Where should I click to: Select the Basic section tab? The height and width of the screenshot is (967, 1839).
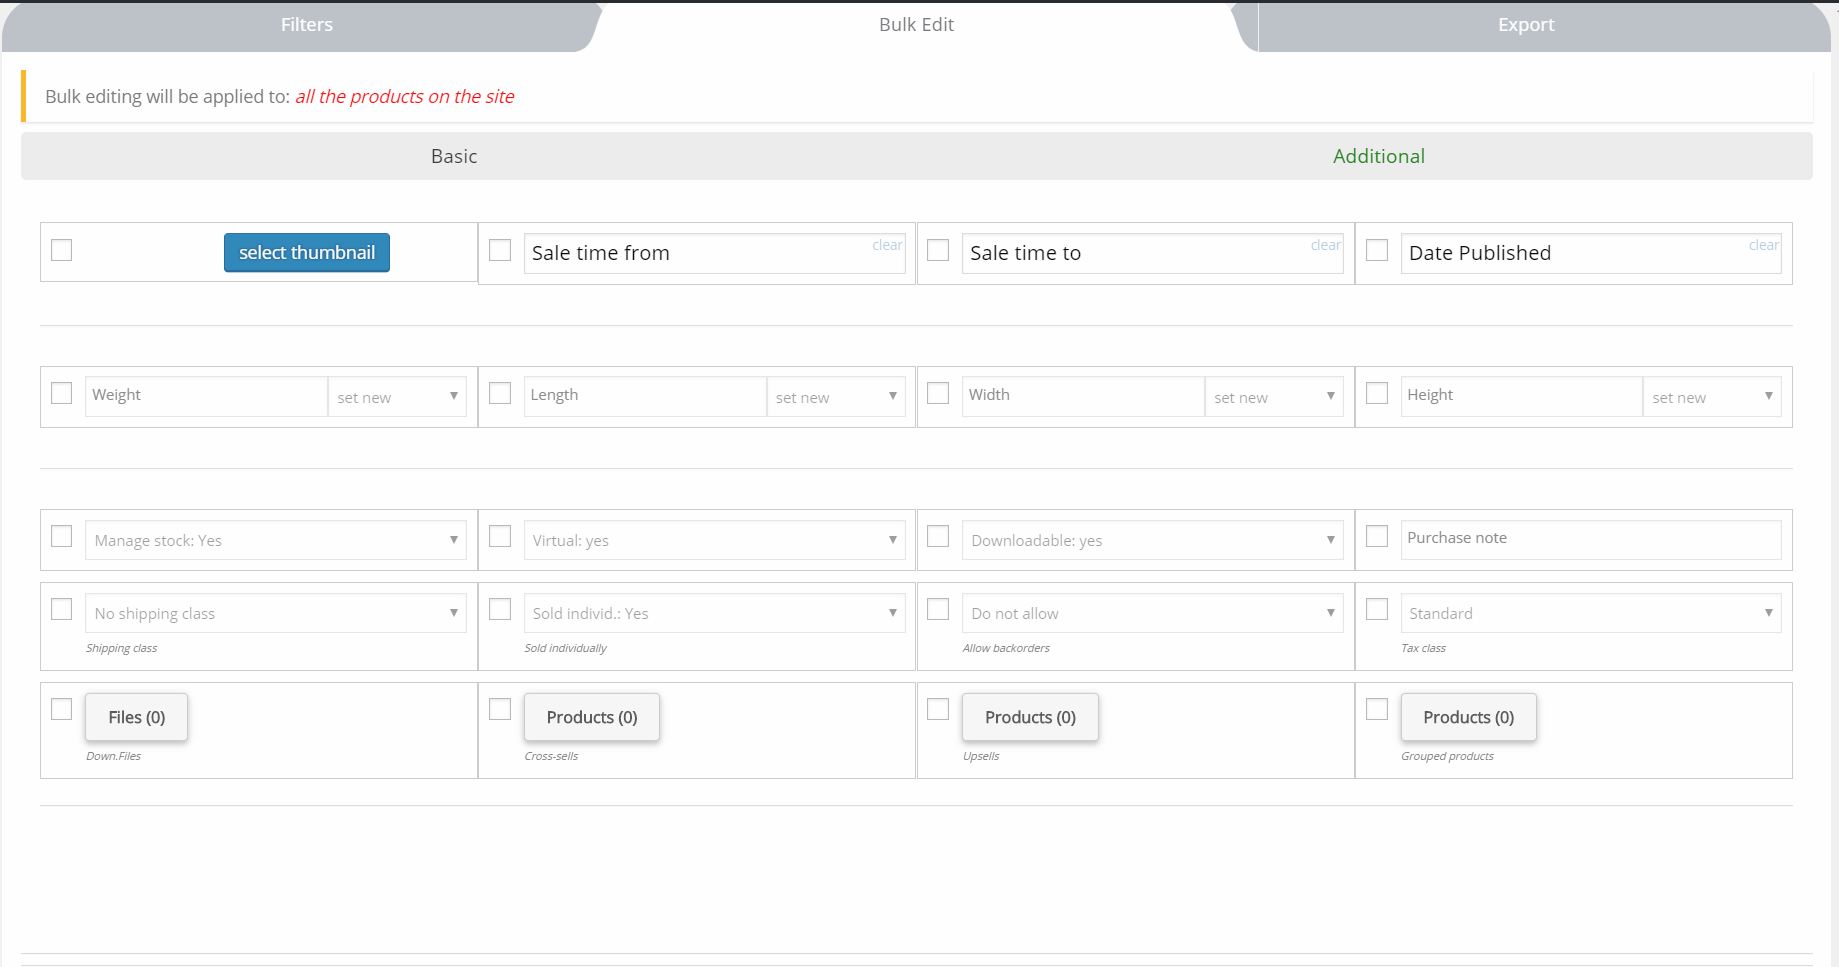coord(454,156)
